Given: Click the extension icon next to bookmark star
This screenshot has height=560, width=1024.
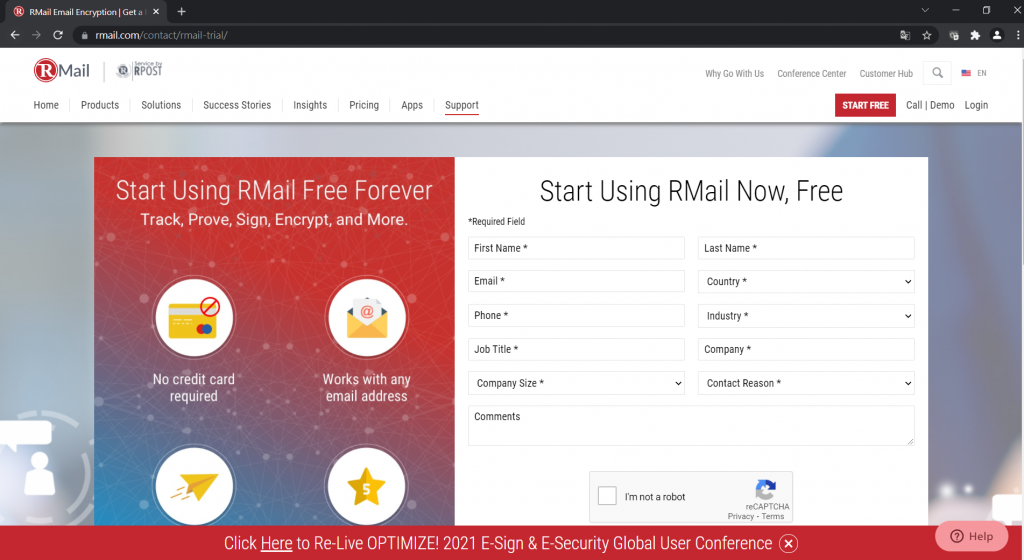Looking at the screenshot, I should pos(953,35).
